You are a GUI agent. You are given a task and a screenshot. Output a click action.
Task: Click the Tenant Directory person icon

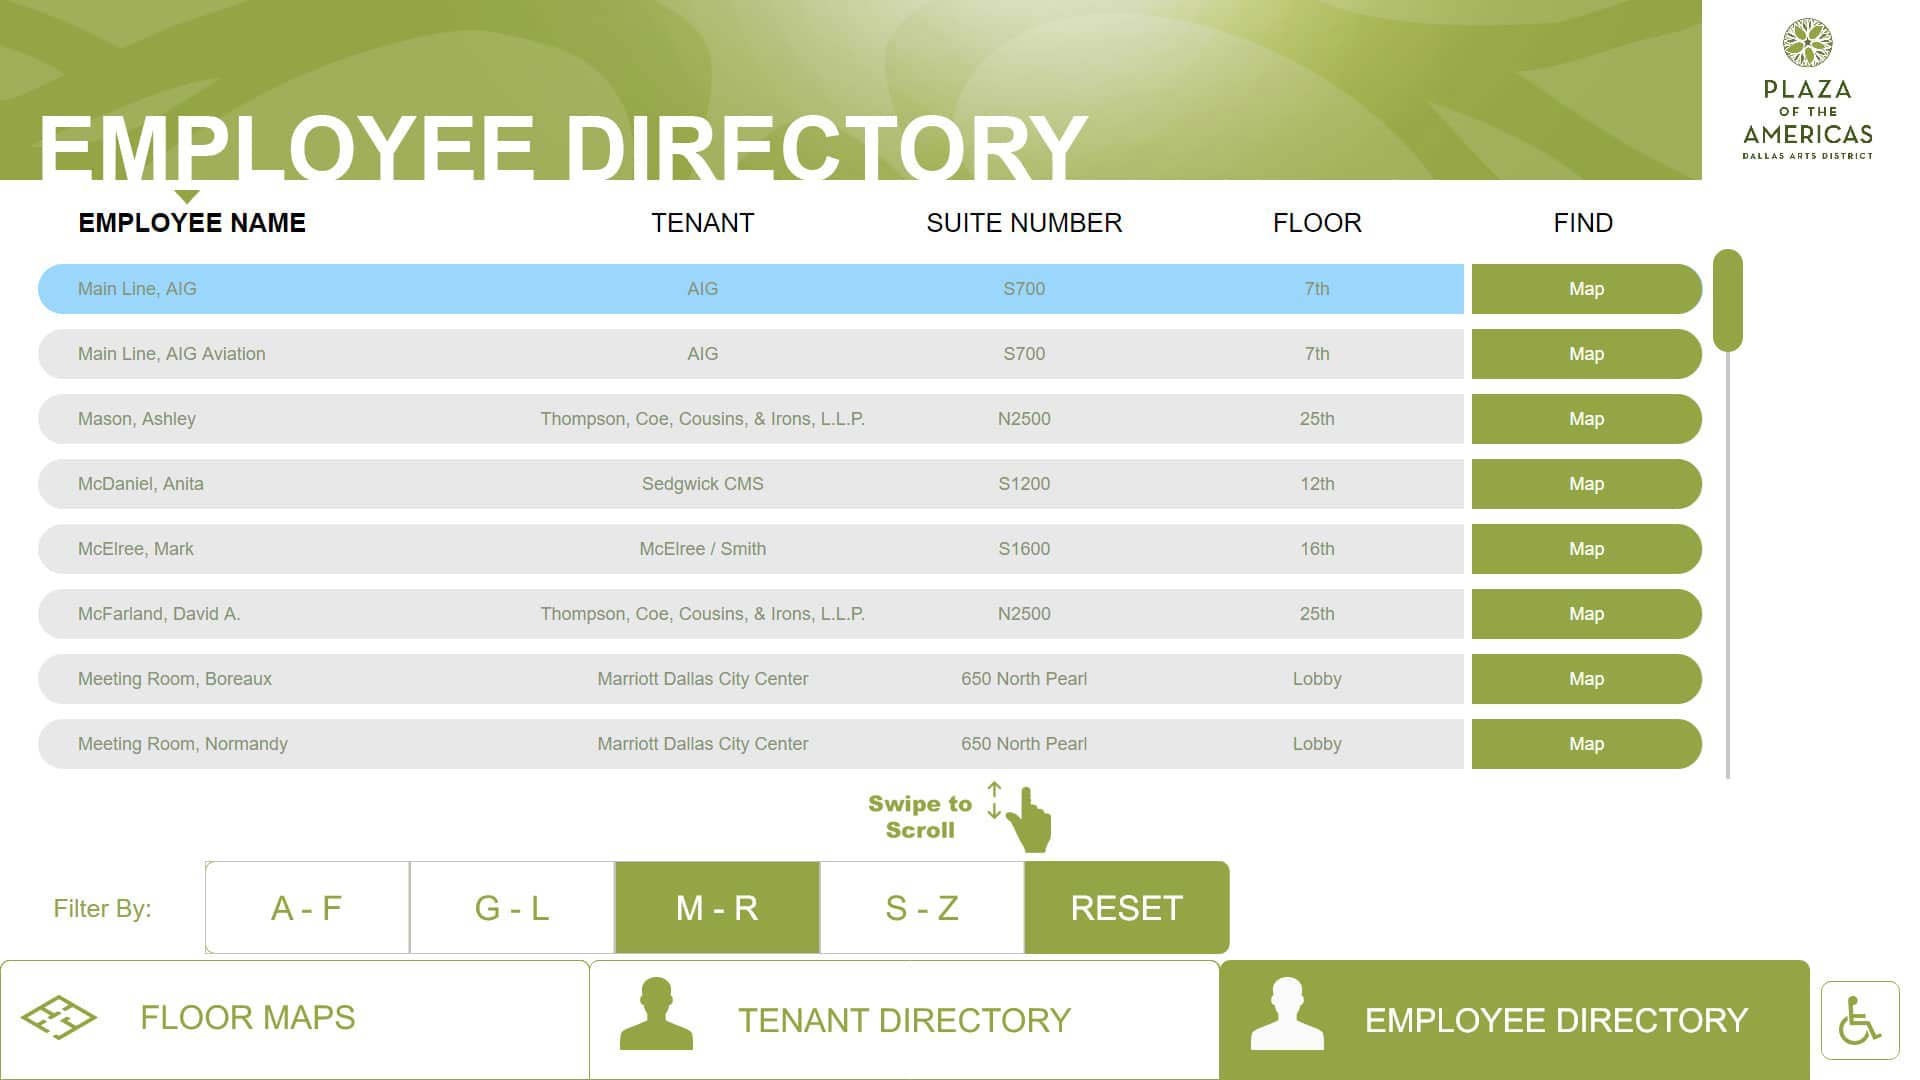(x=656, y=1014)
